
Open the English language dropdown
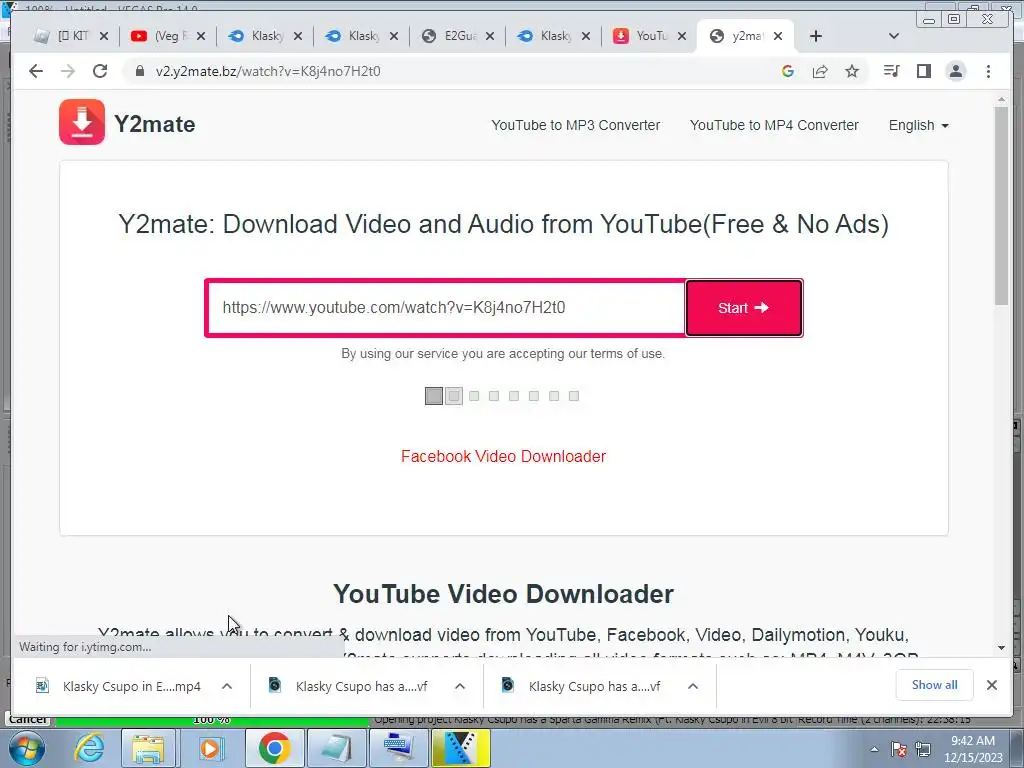(x=918, y=125)
